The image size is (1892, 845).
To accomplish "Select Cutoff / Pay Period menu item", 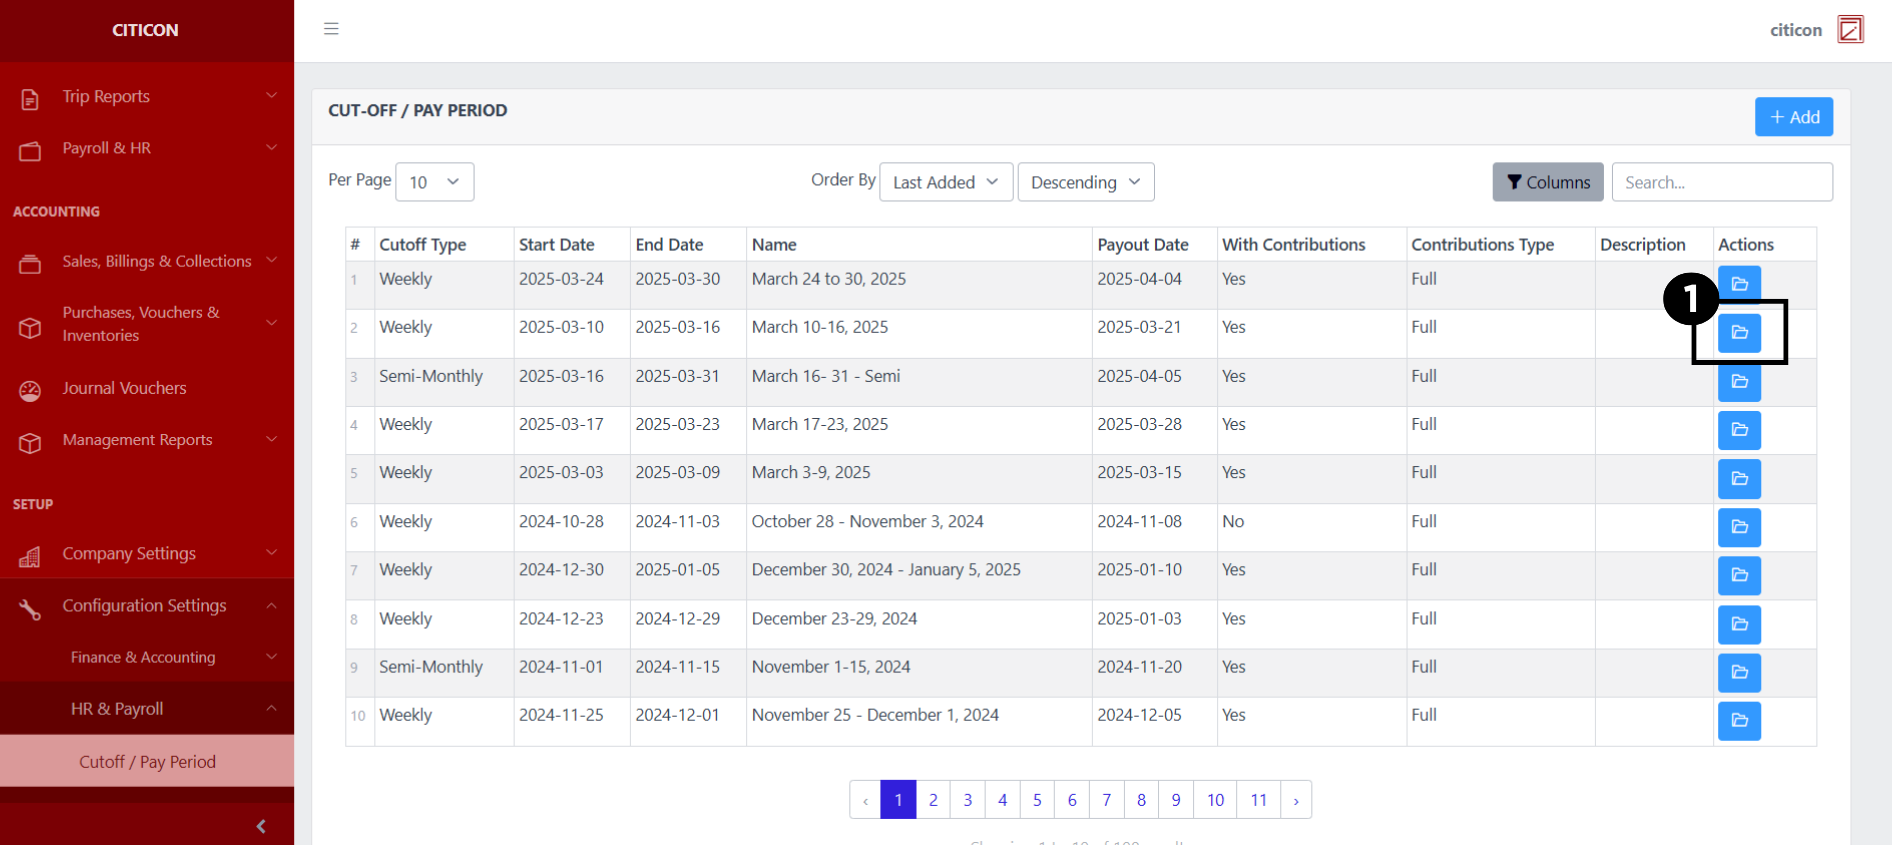I will coord(147,762).
